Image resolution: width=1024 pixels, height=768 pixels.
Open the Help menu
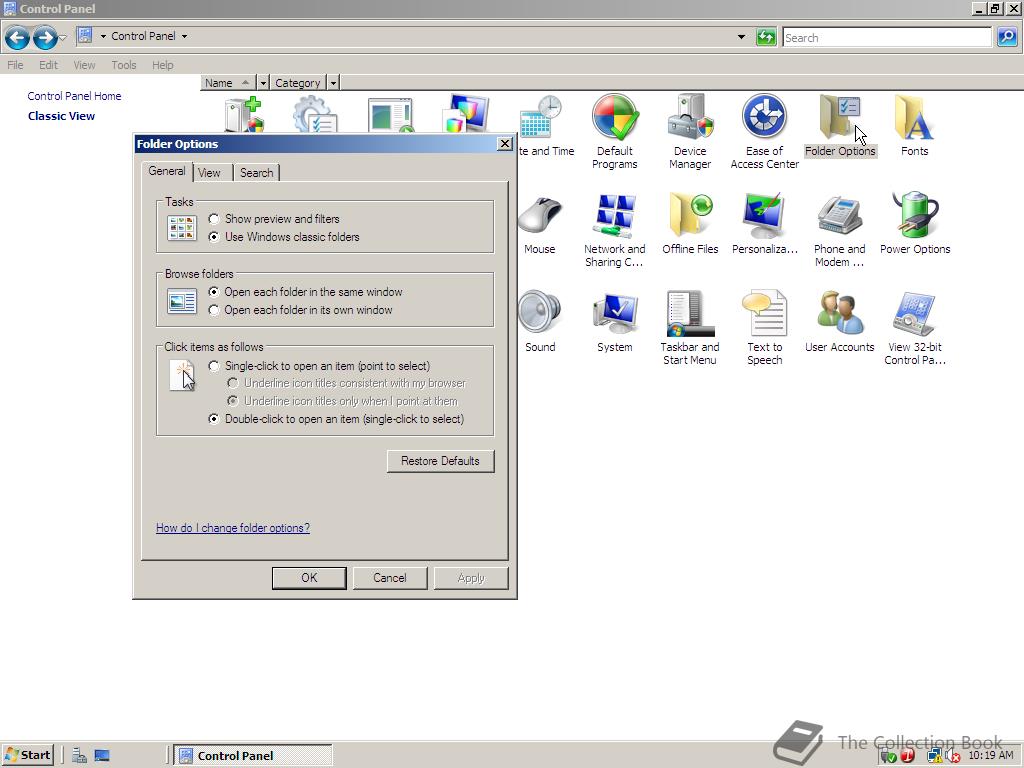click(x=163, y=65)
